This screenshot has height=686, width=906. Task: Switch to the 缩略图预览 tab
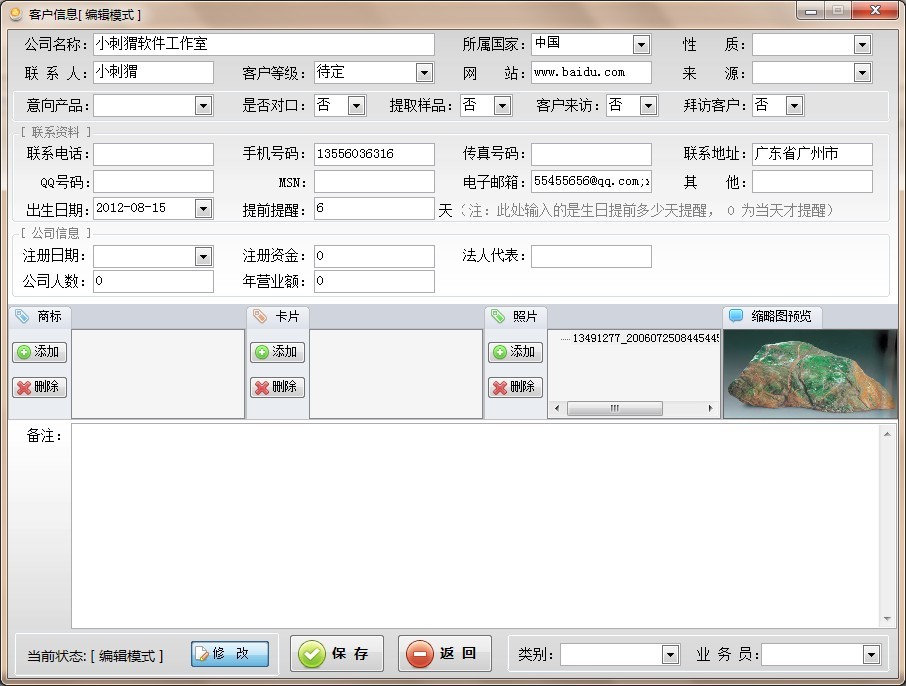point(773,316)
